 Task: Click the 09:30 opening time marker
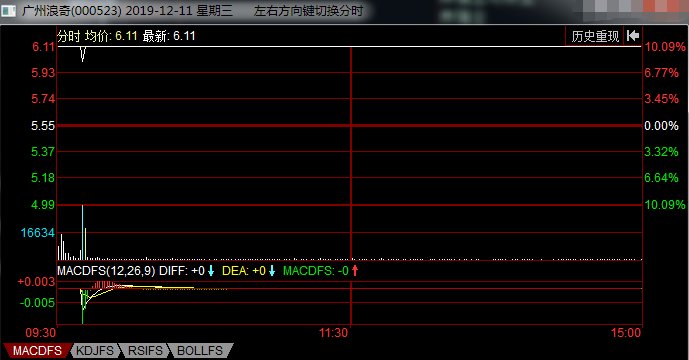(40, 333)
